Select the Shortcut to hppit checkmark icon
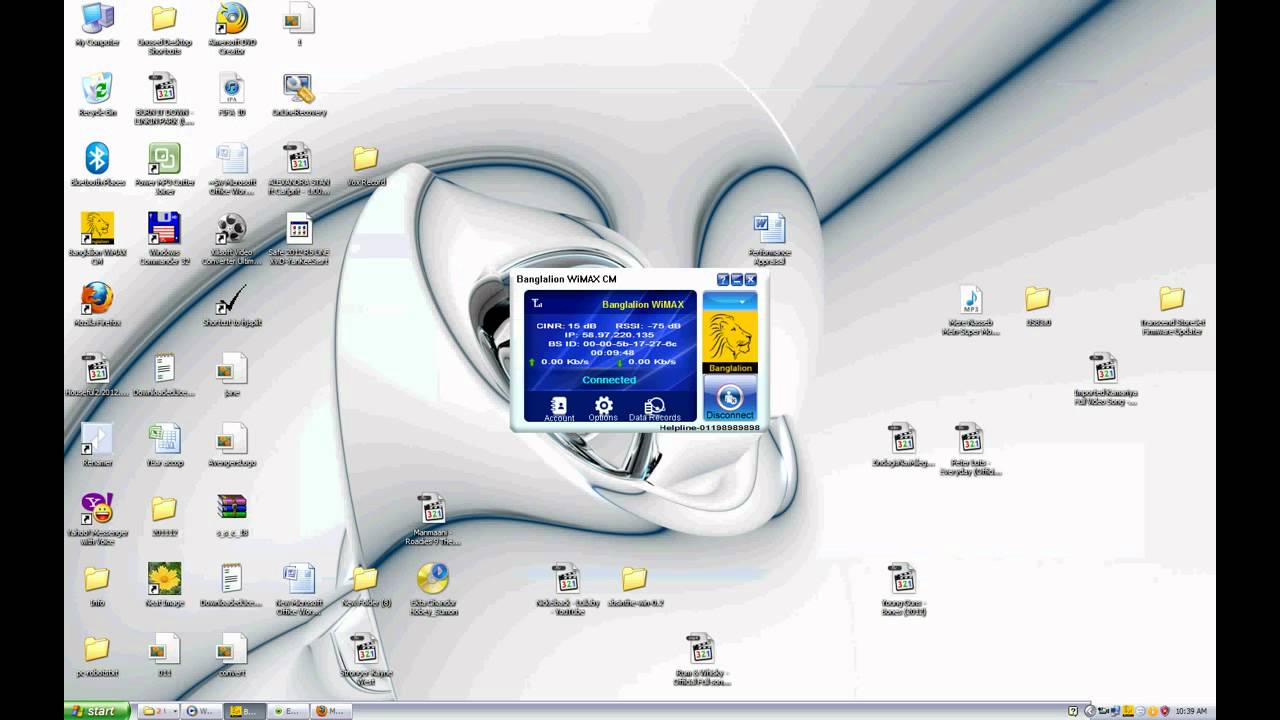Image resolution: width=1280 pixels, height=720 pixels. point(232,305)
